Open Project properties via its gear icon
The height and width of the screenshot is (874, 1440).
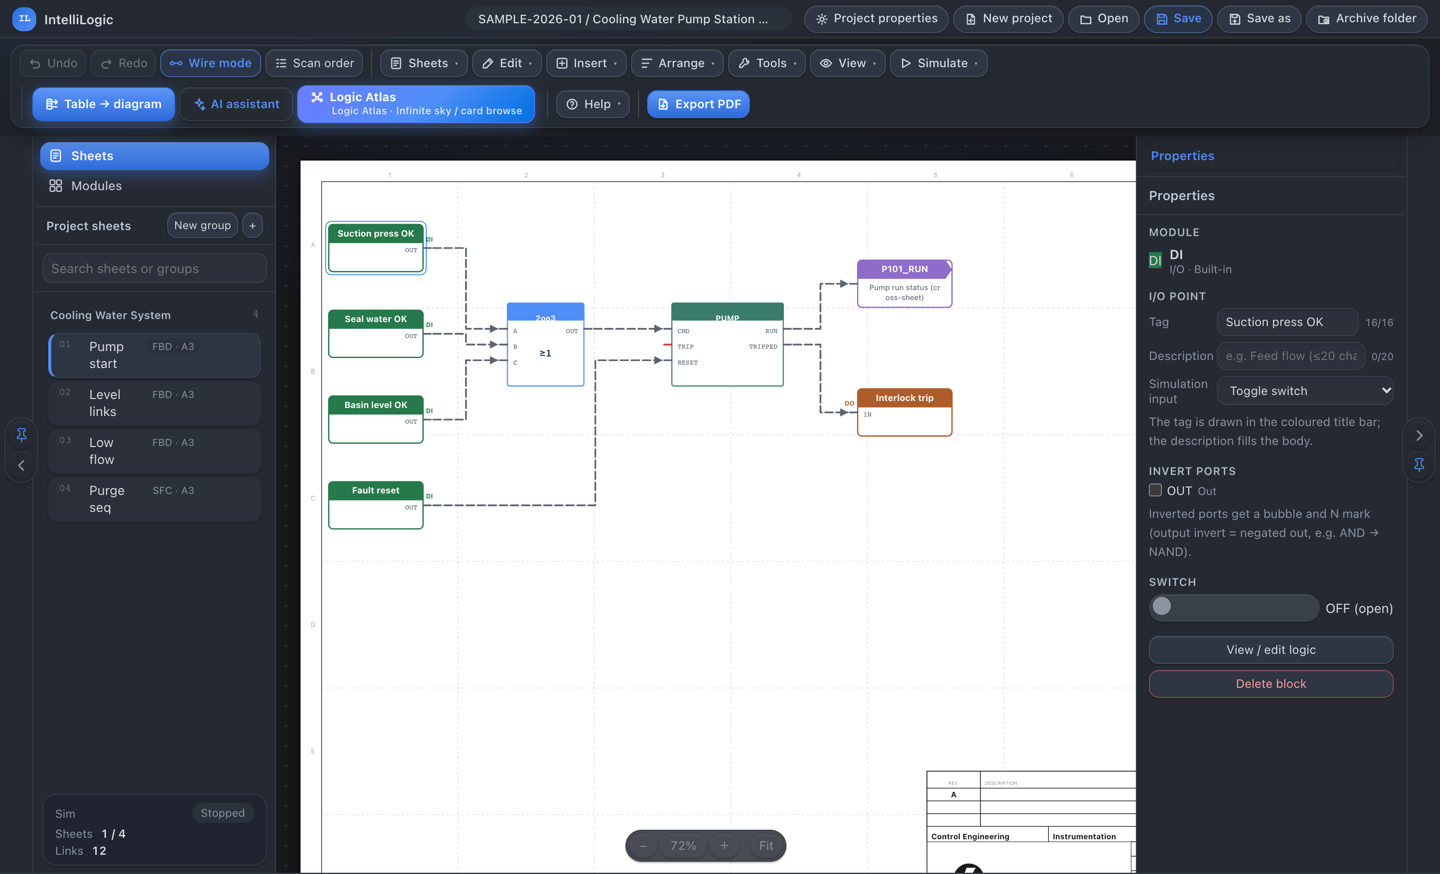tap(822, 19)
